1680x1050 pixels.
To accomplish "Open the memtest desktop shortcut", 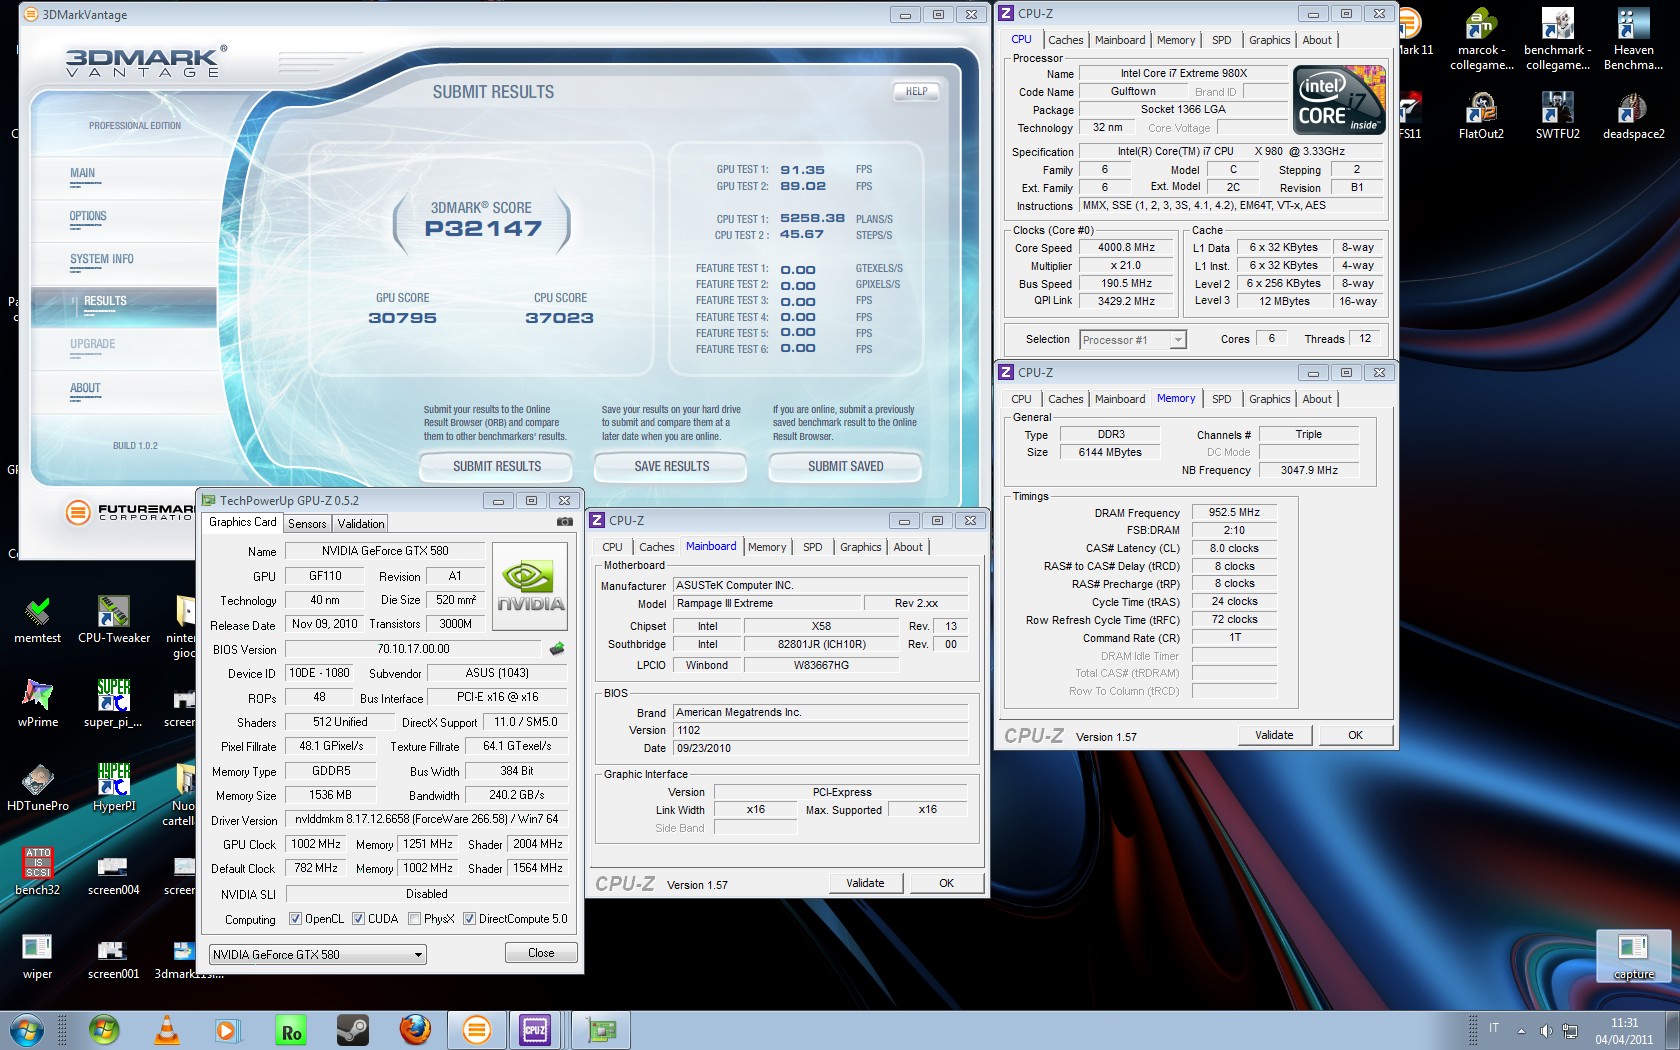I will tap(37, 620).
